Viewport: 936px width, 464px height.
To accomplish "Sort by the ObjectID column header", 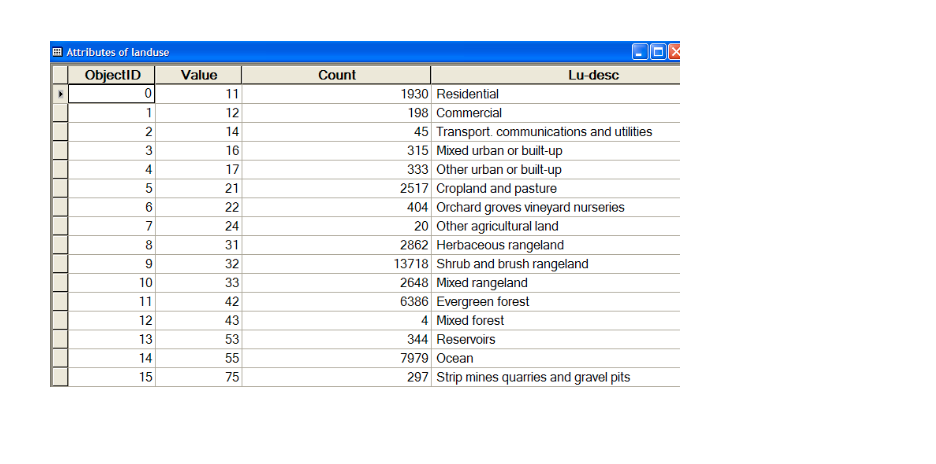I will (x=112, y=75).
